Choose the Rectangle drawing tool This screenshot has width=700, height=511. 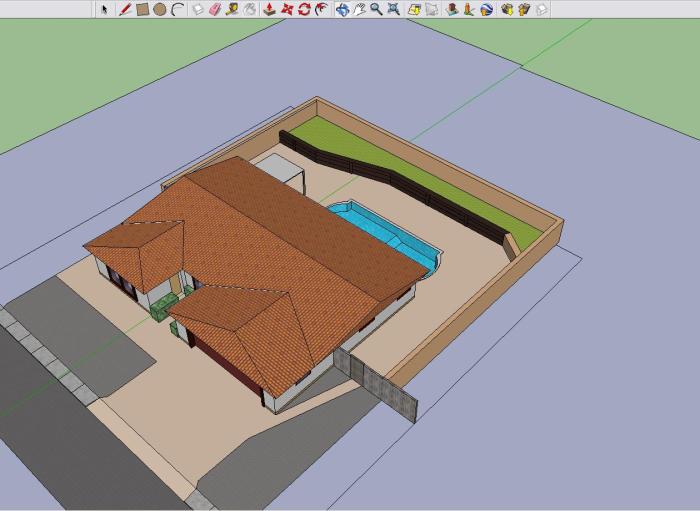142,9
